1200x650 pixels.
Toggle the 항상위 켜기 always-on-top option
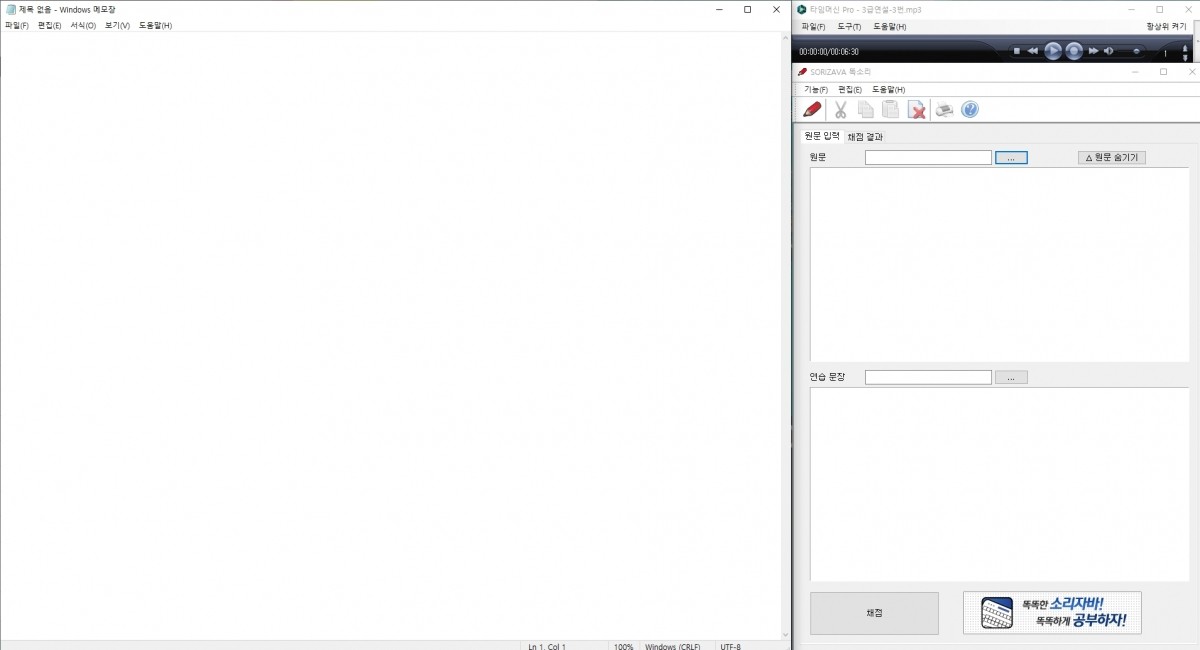[x=1166, y=26]
